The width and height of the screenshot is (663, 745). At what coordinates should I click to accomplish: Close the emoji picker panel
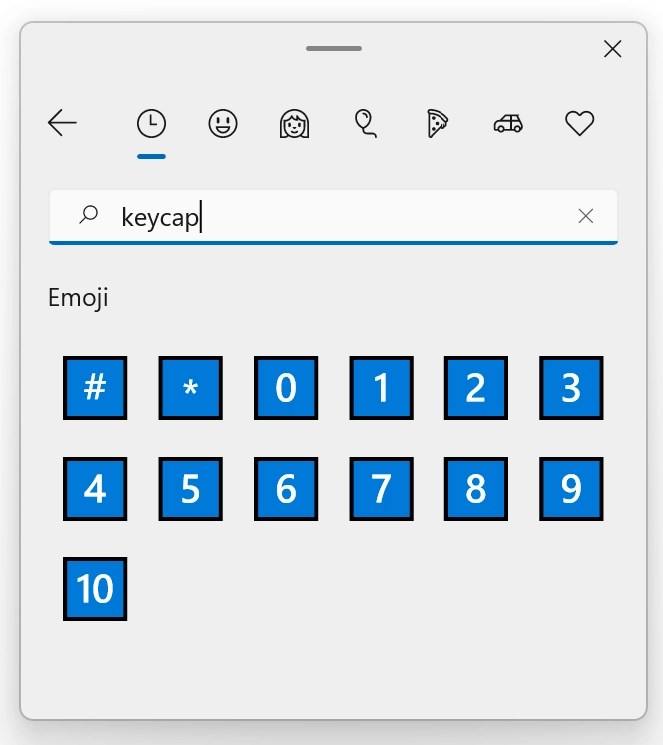[613, 48]
